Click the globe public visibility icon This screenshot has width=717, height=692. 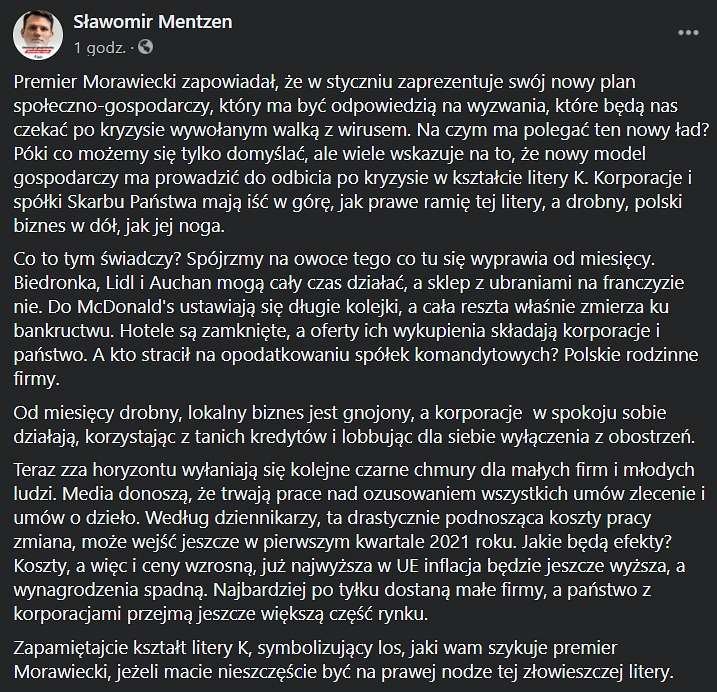[145, 47]
